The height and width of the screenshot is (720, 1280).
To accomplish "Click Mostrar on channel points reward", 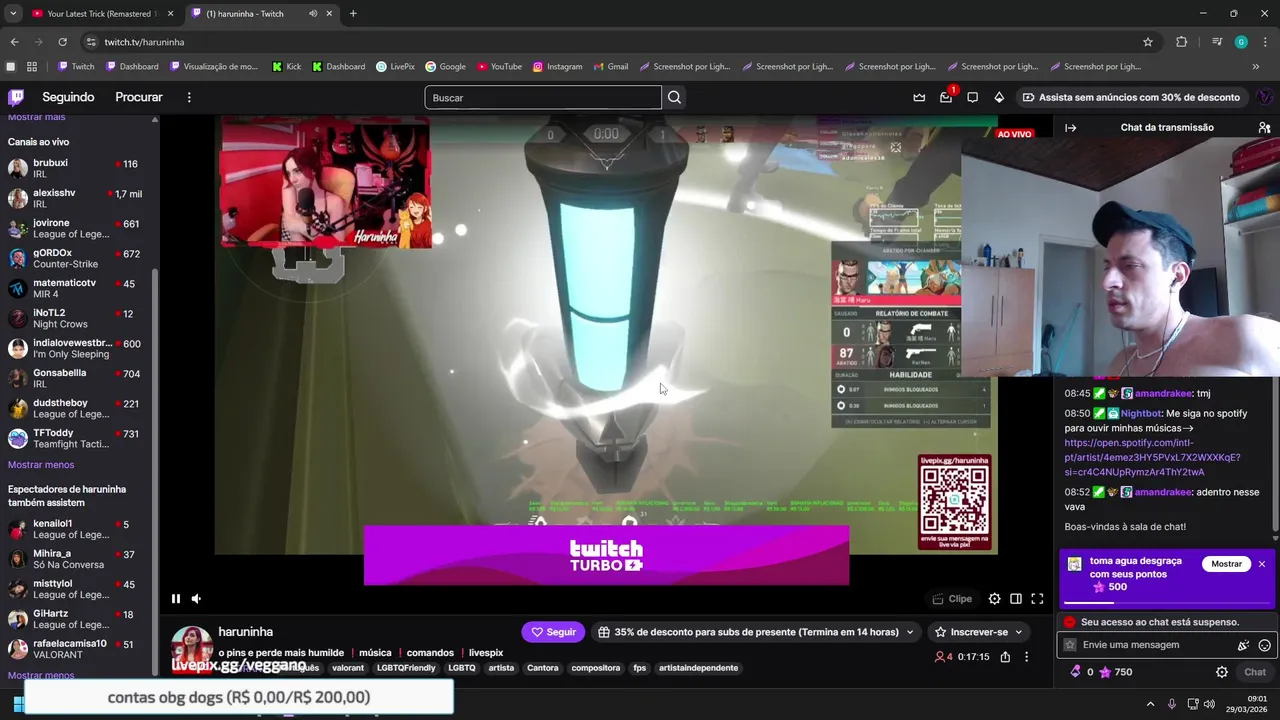I will tap(1226, 564).
